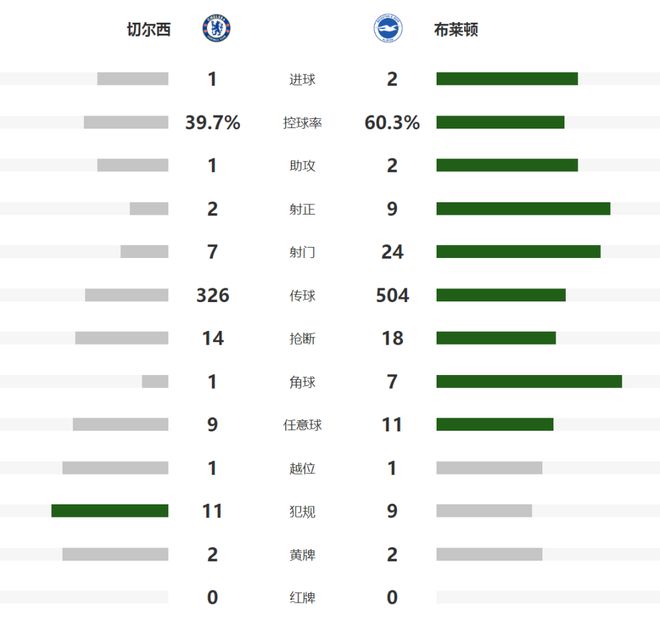Select the 切尔西 team name
Screen dimensions: 660x633
click(x=149, y=30)
